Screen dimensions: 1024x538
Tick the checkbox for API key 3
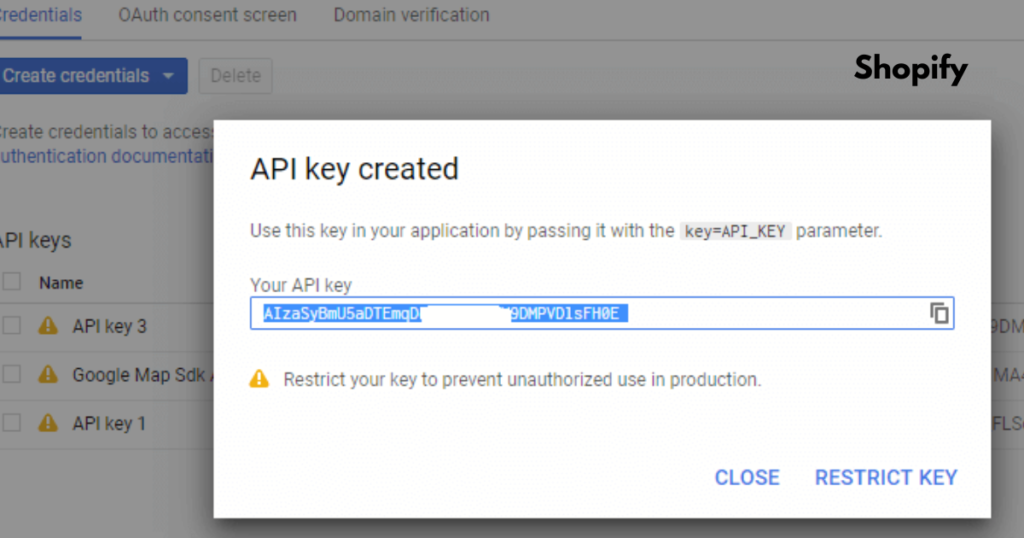coord(11,325)
